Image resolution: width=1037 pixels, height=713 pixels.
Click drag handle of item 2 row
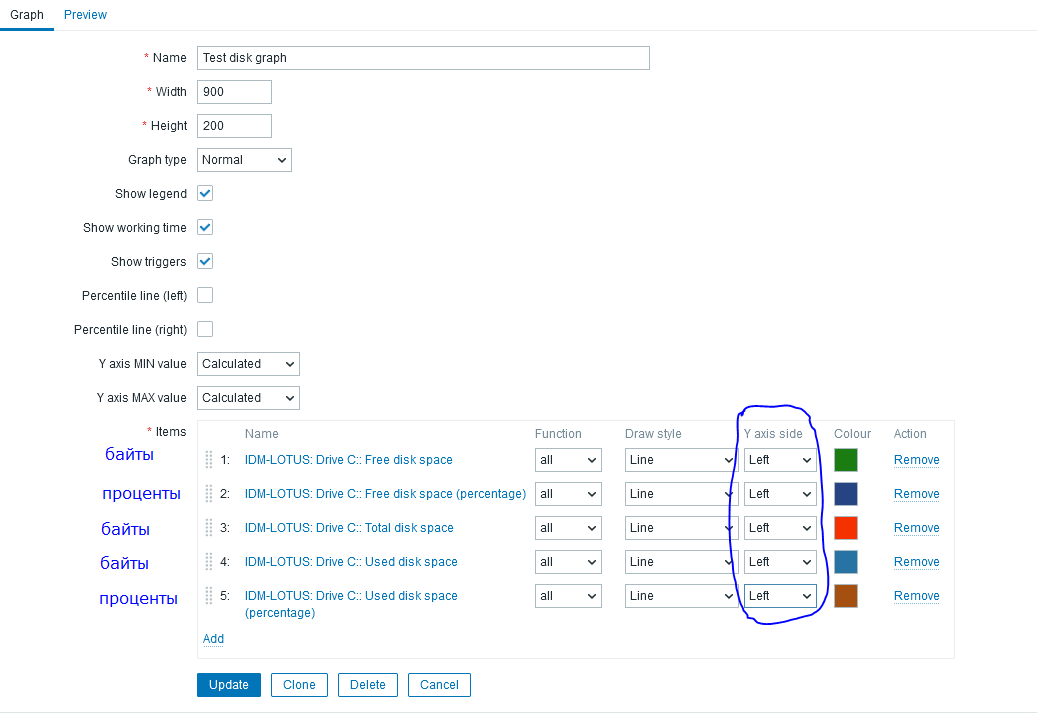(x=209, y=494)
